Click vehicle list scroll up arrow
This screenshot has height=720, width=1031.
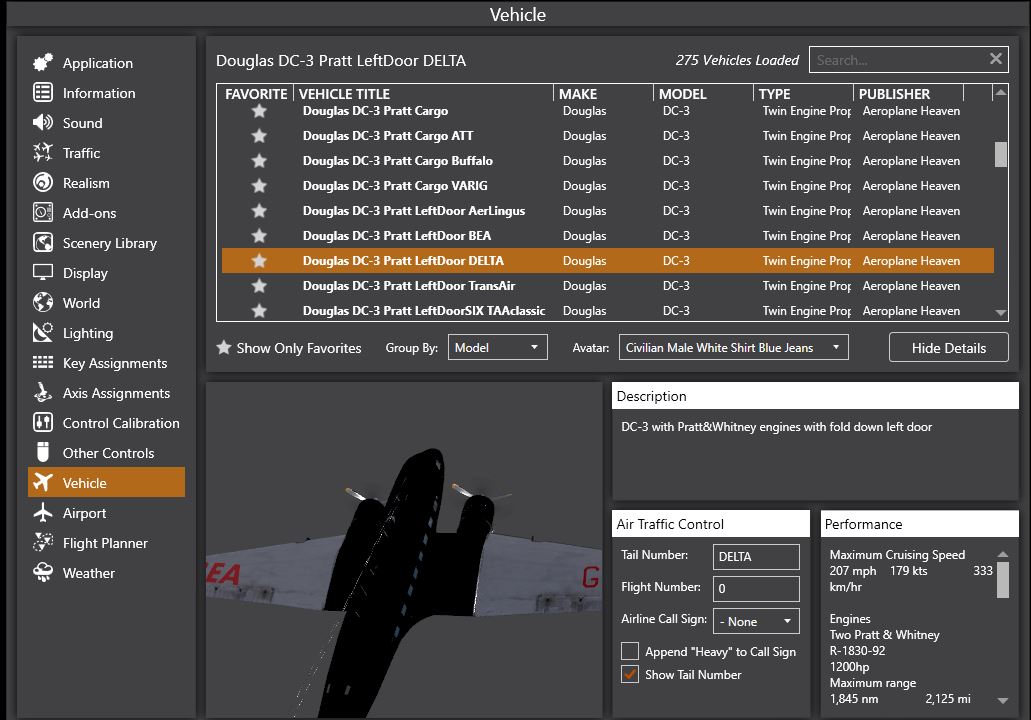pyautogui.click(x=1001, y=92)
